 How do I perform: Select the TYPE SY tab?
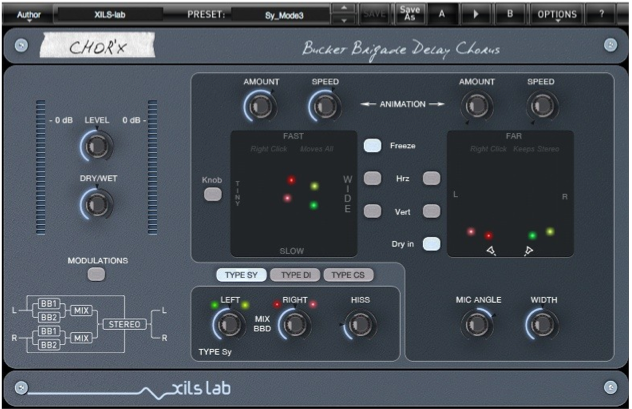241,275
